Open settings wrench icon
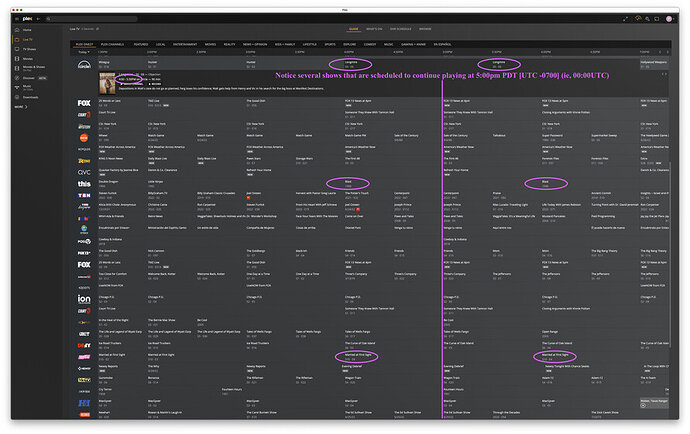Image resolution: width=690 pixels, height=434 pixels. coord(647,19)
